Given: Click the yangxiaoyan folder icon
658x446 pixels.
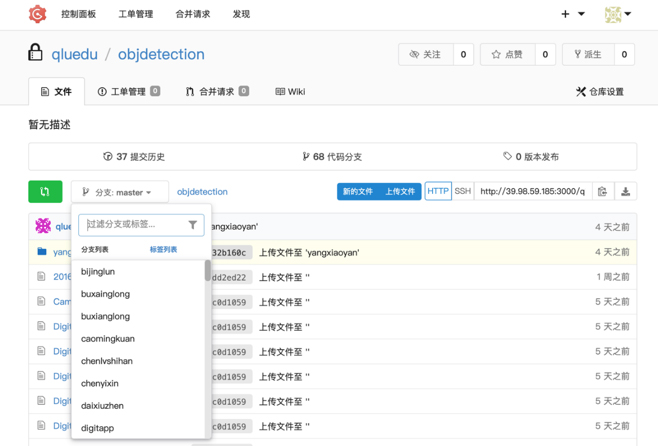Looking at the screenshot, I should pyautogui.click(x=42, y=252).
